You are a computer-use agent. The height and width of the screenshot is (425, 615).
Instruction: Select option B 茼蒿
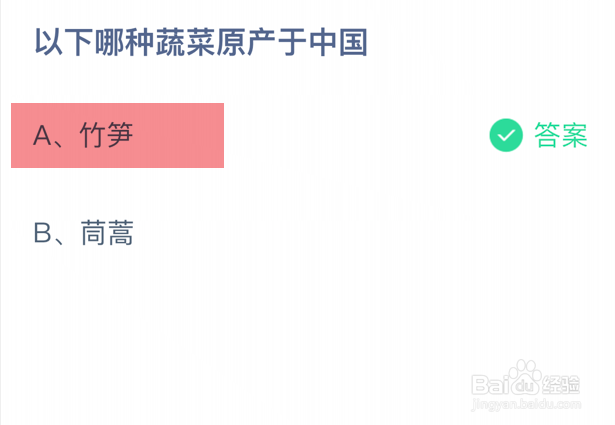pos(83,233)
